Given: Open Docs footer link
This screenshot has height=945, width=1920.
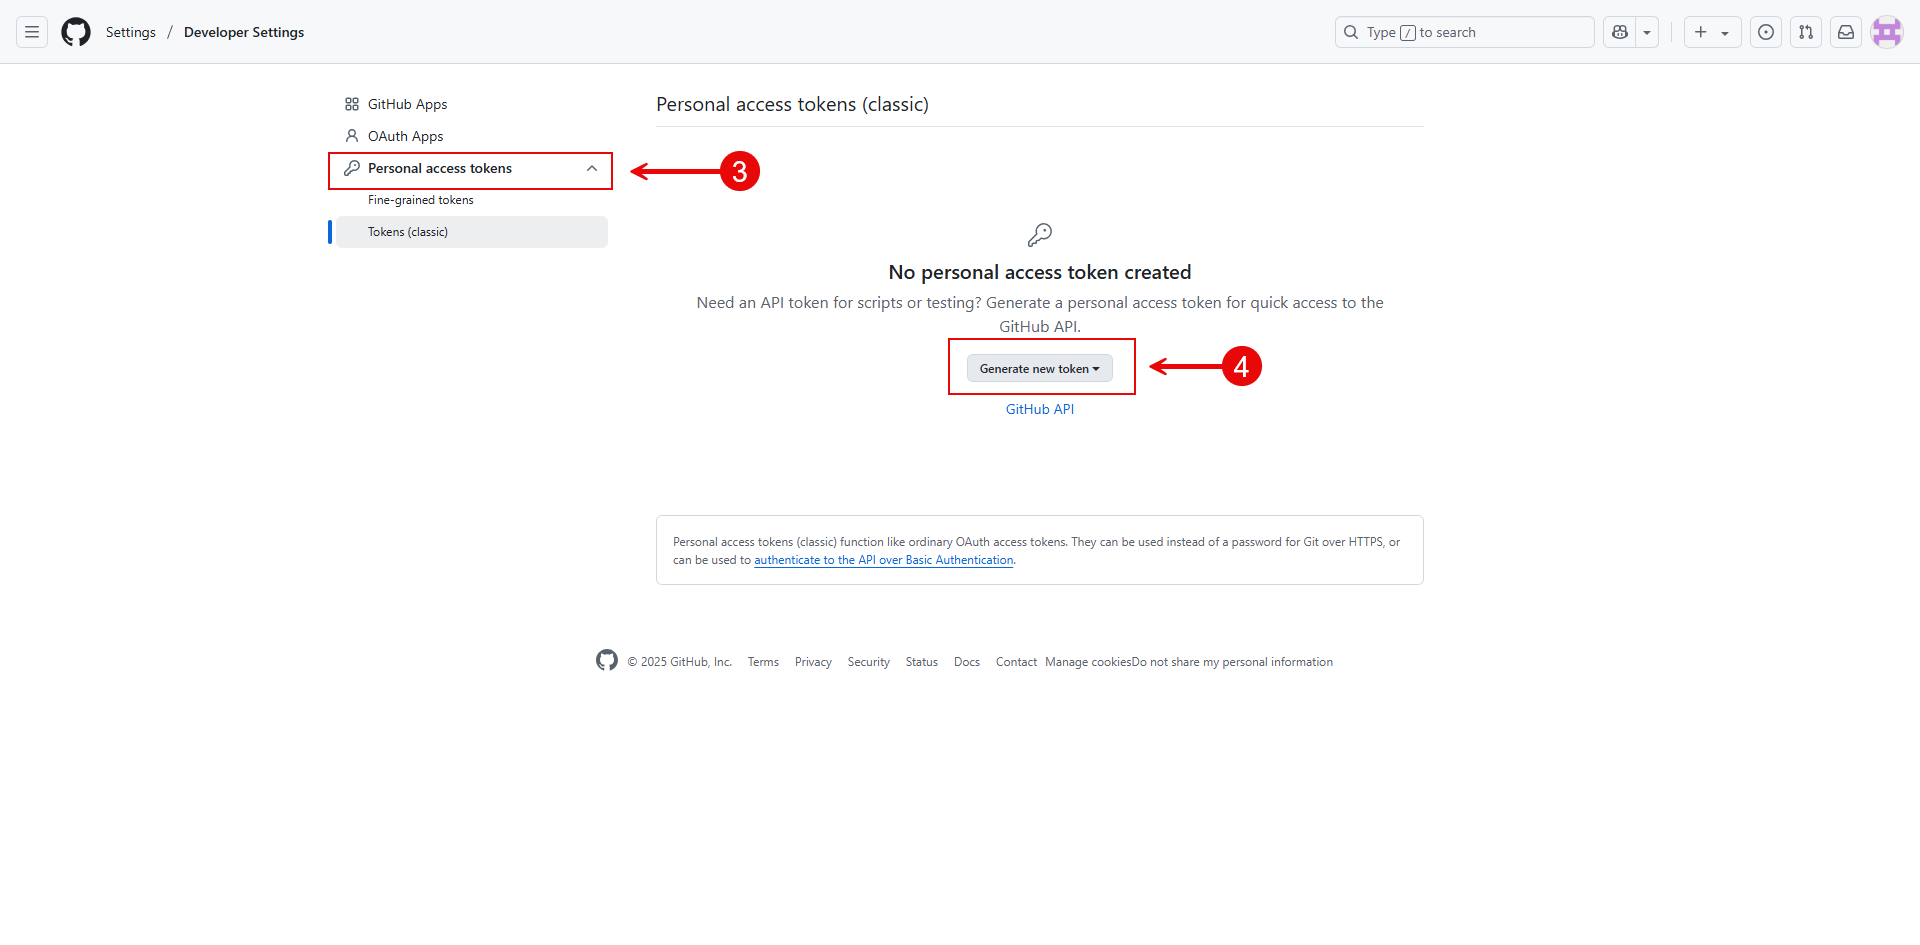Looking at the screenshot, I should (967, 662).
